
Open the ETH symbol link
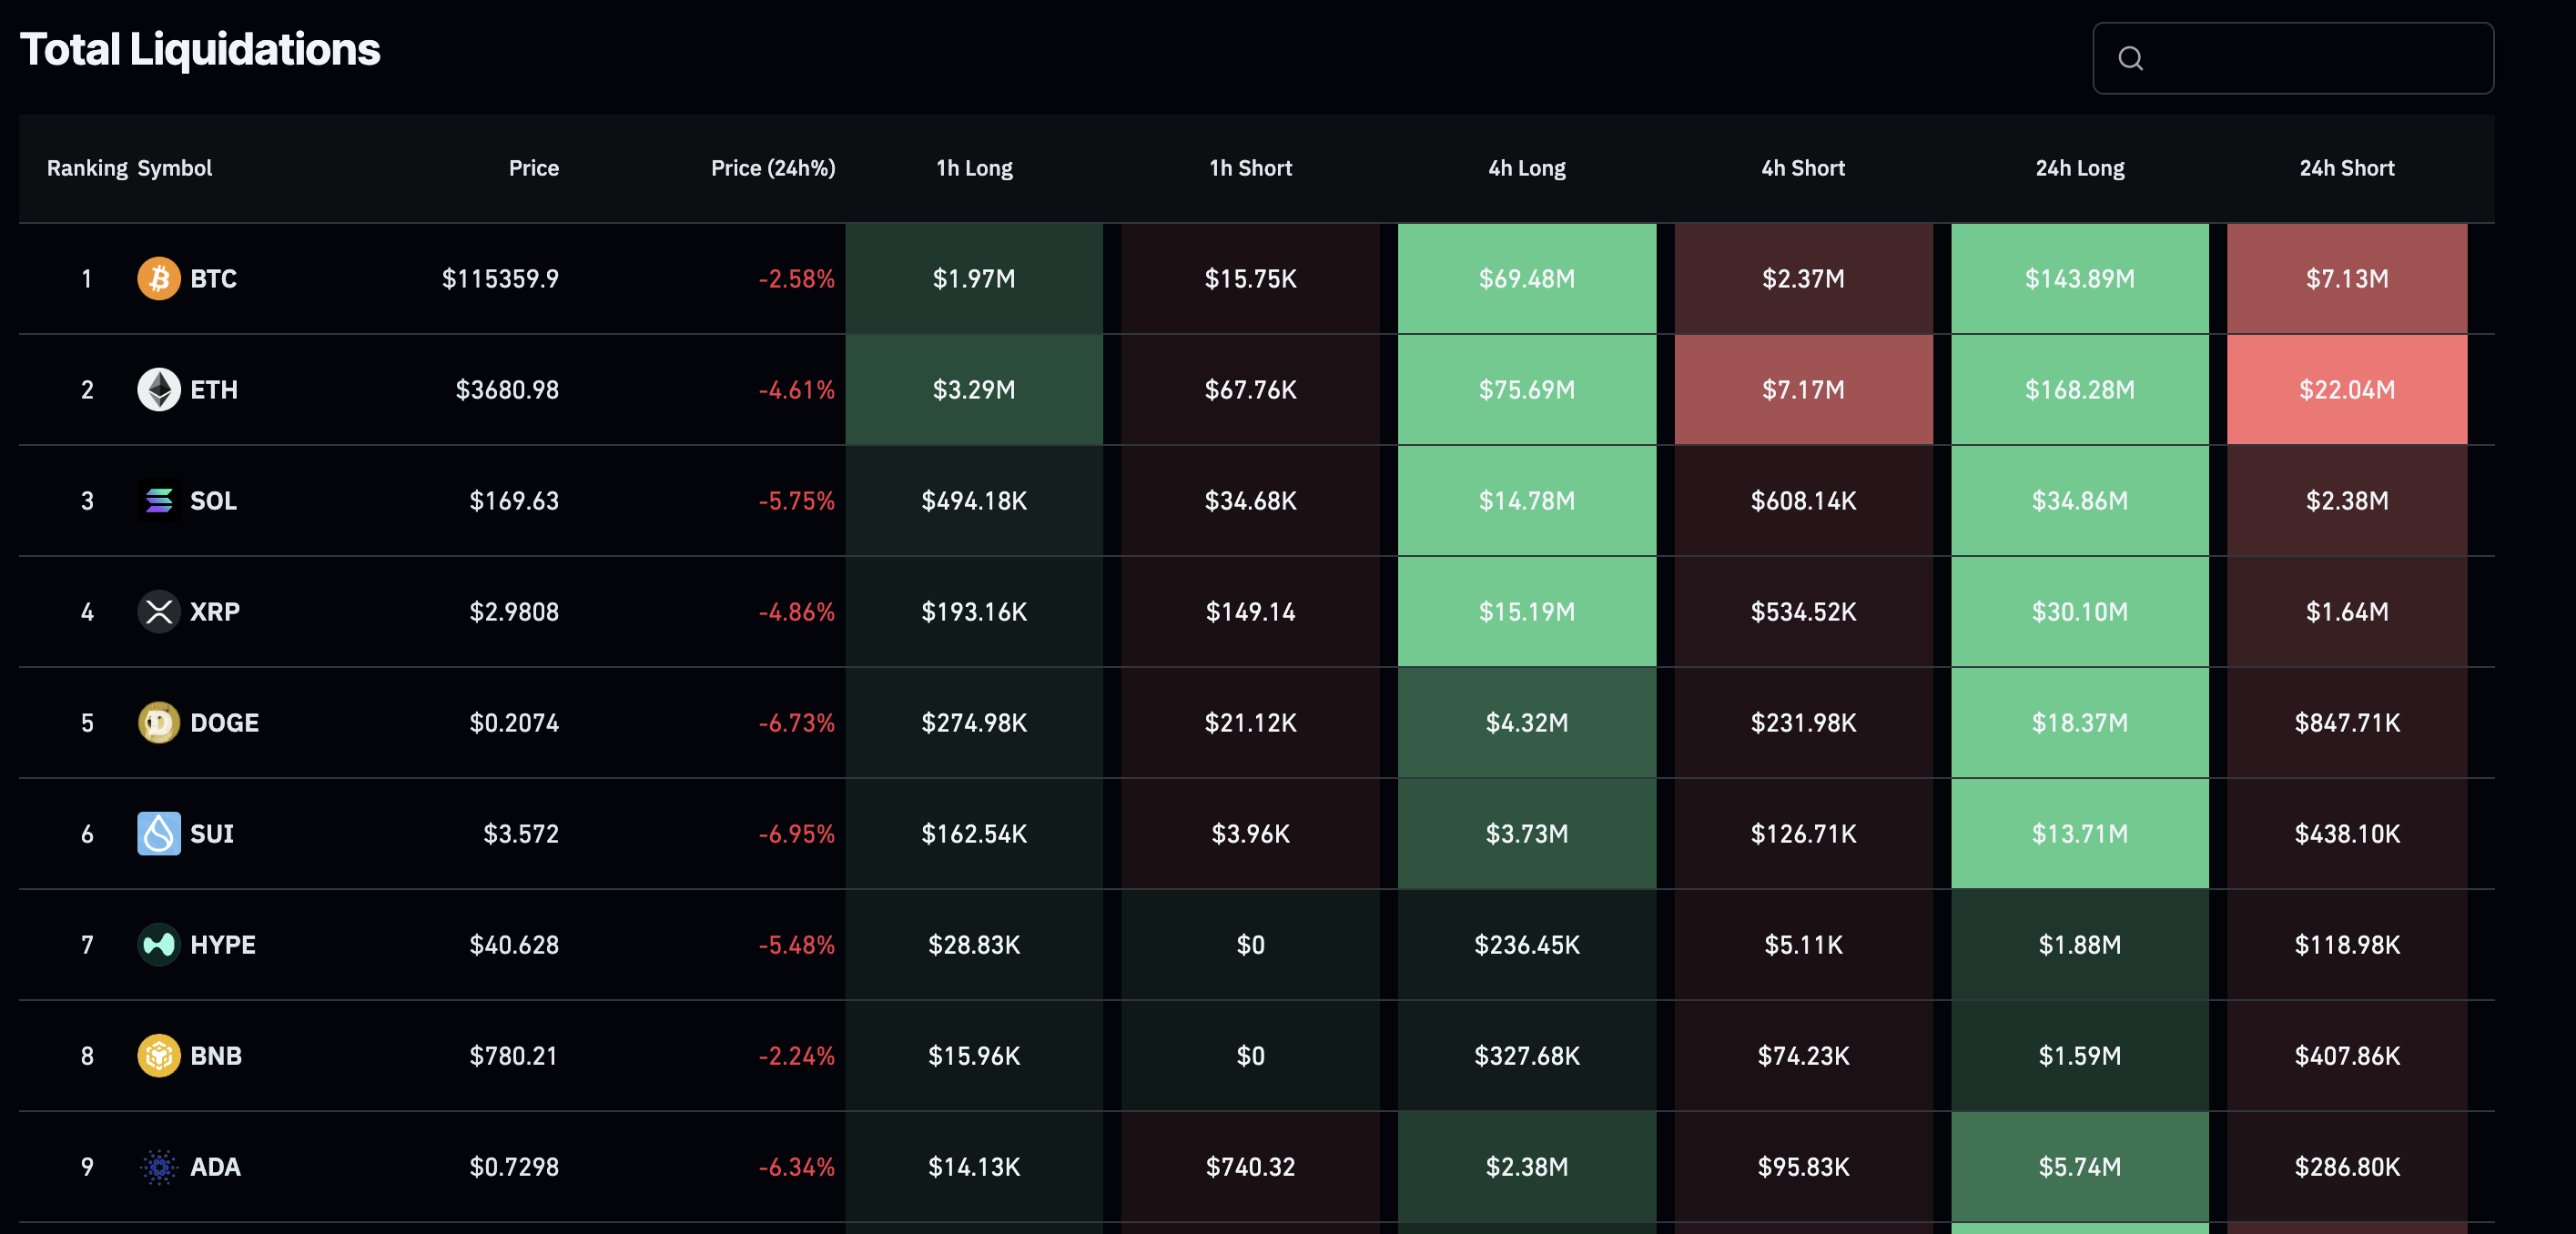point(214,389)
